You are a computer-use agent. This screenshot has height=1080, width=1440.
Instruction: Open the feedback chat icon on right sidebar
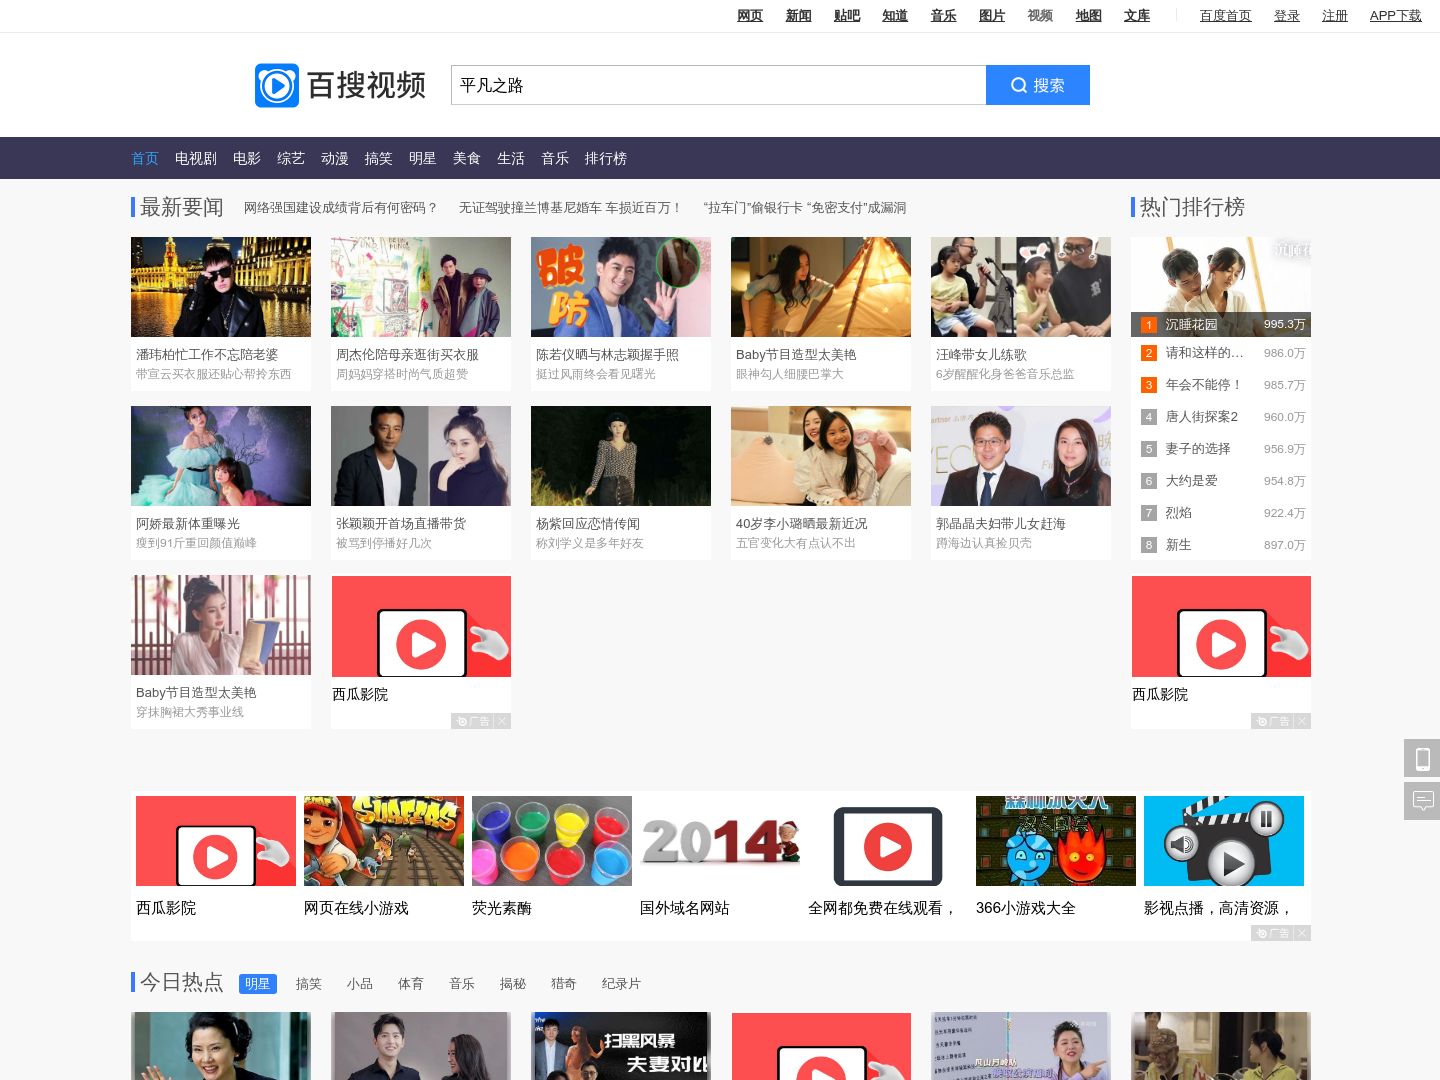1422,801
